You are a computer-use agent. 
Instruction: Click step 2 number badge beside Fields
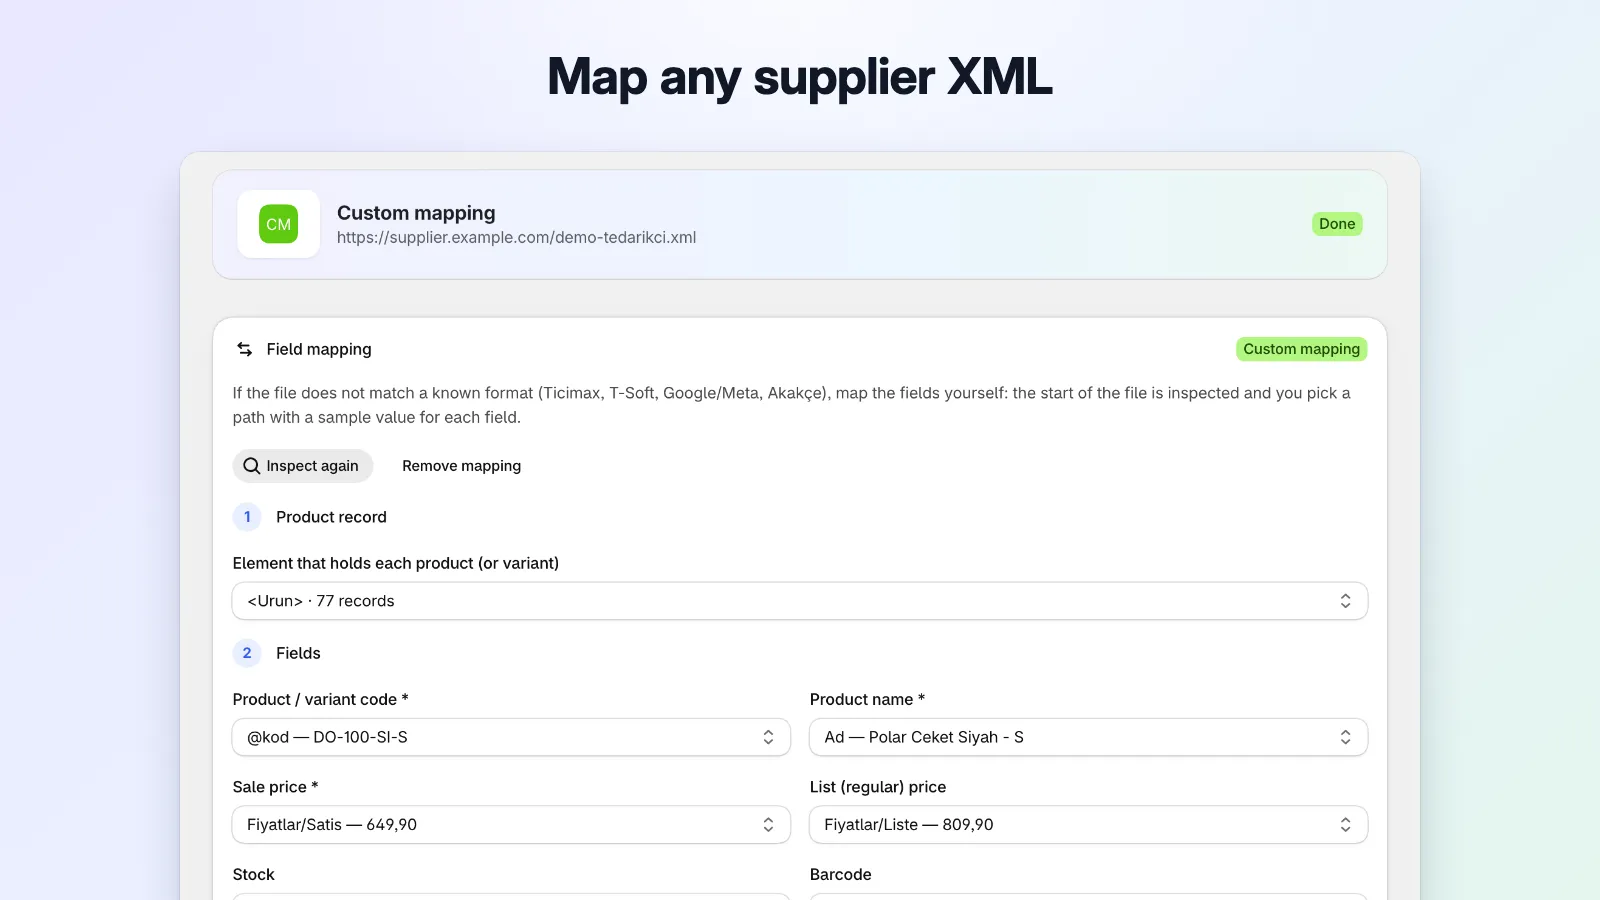pyautogui.click(x=247, y=653)
